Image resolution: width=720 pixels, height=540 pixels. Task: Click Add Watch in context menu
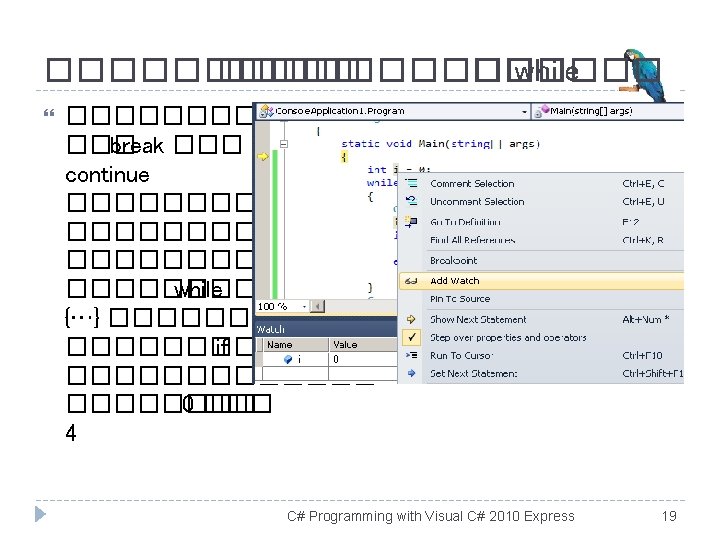click(542, 281)
